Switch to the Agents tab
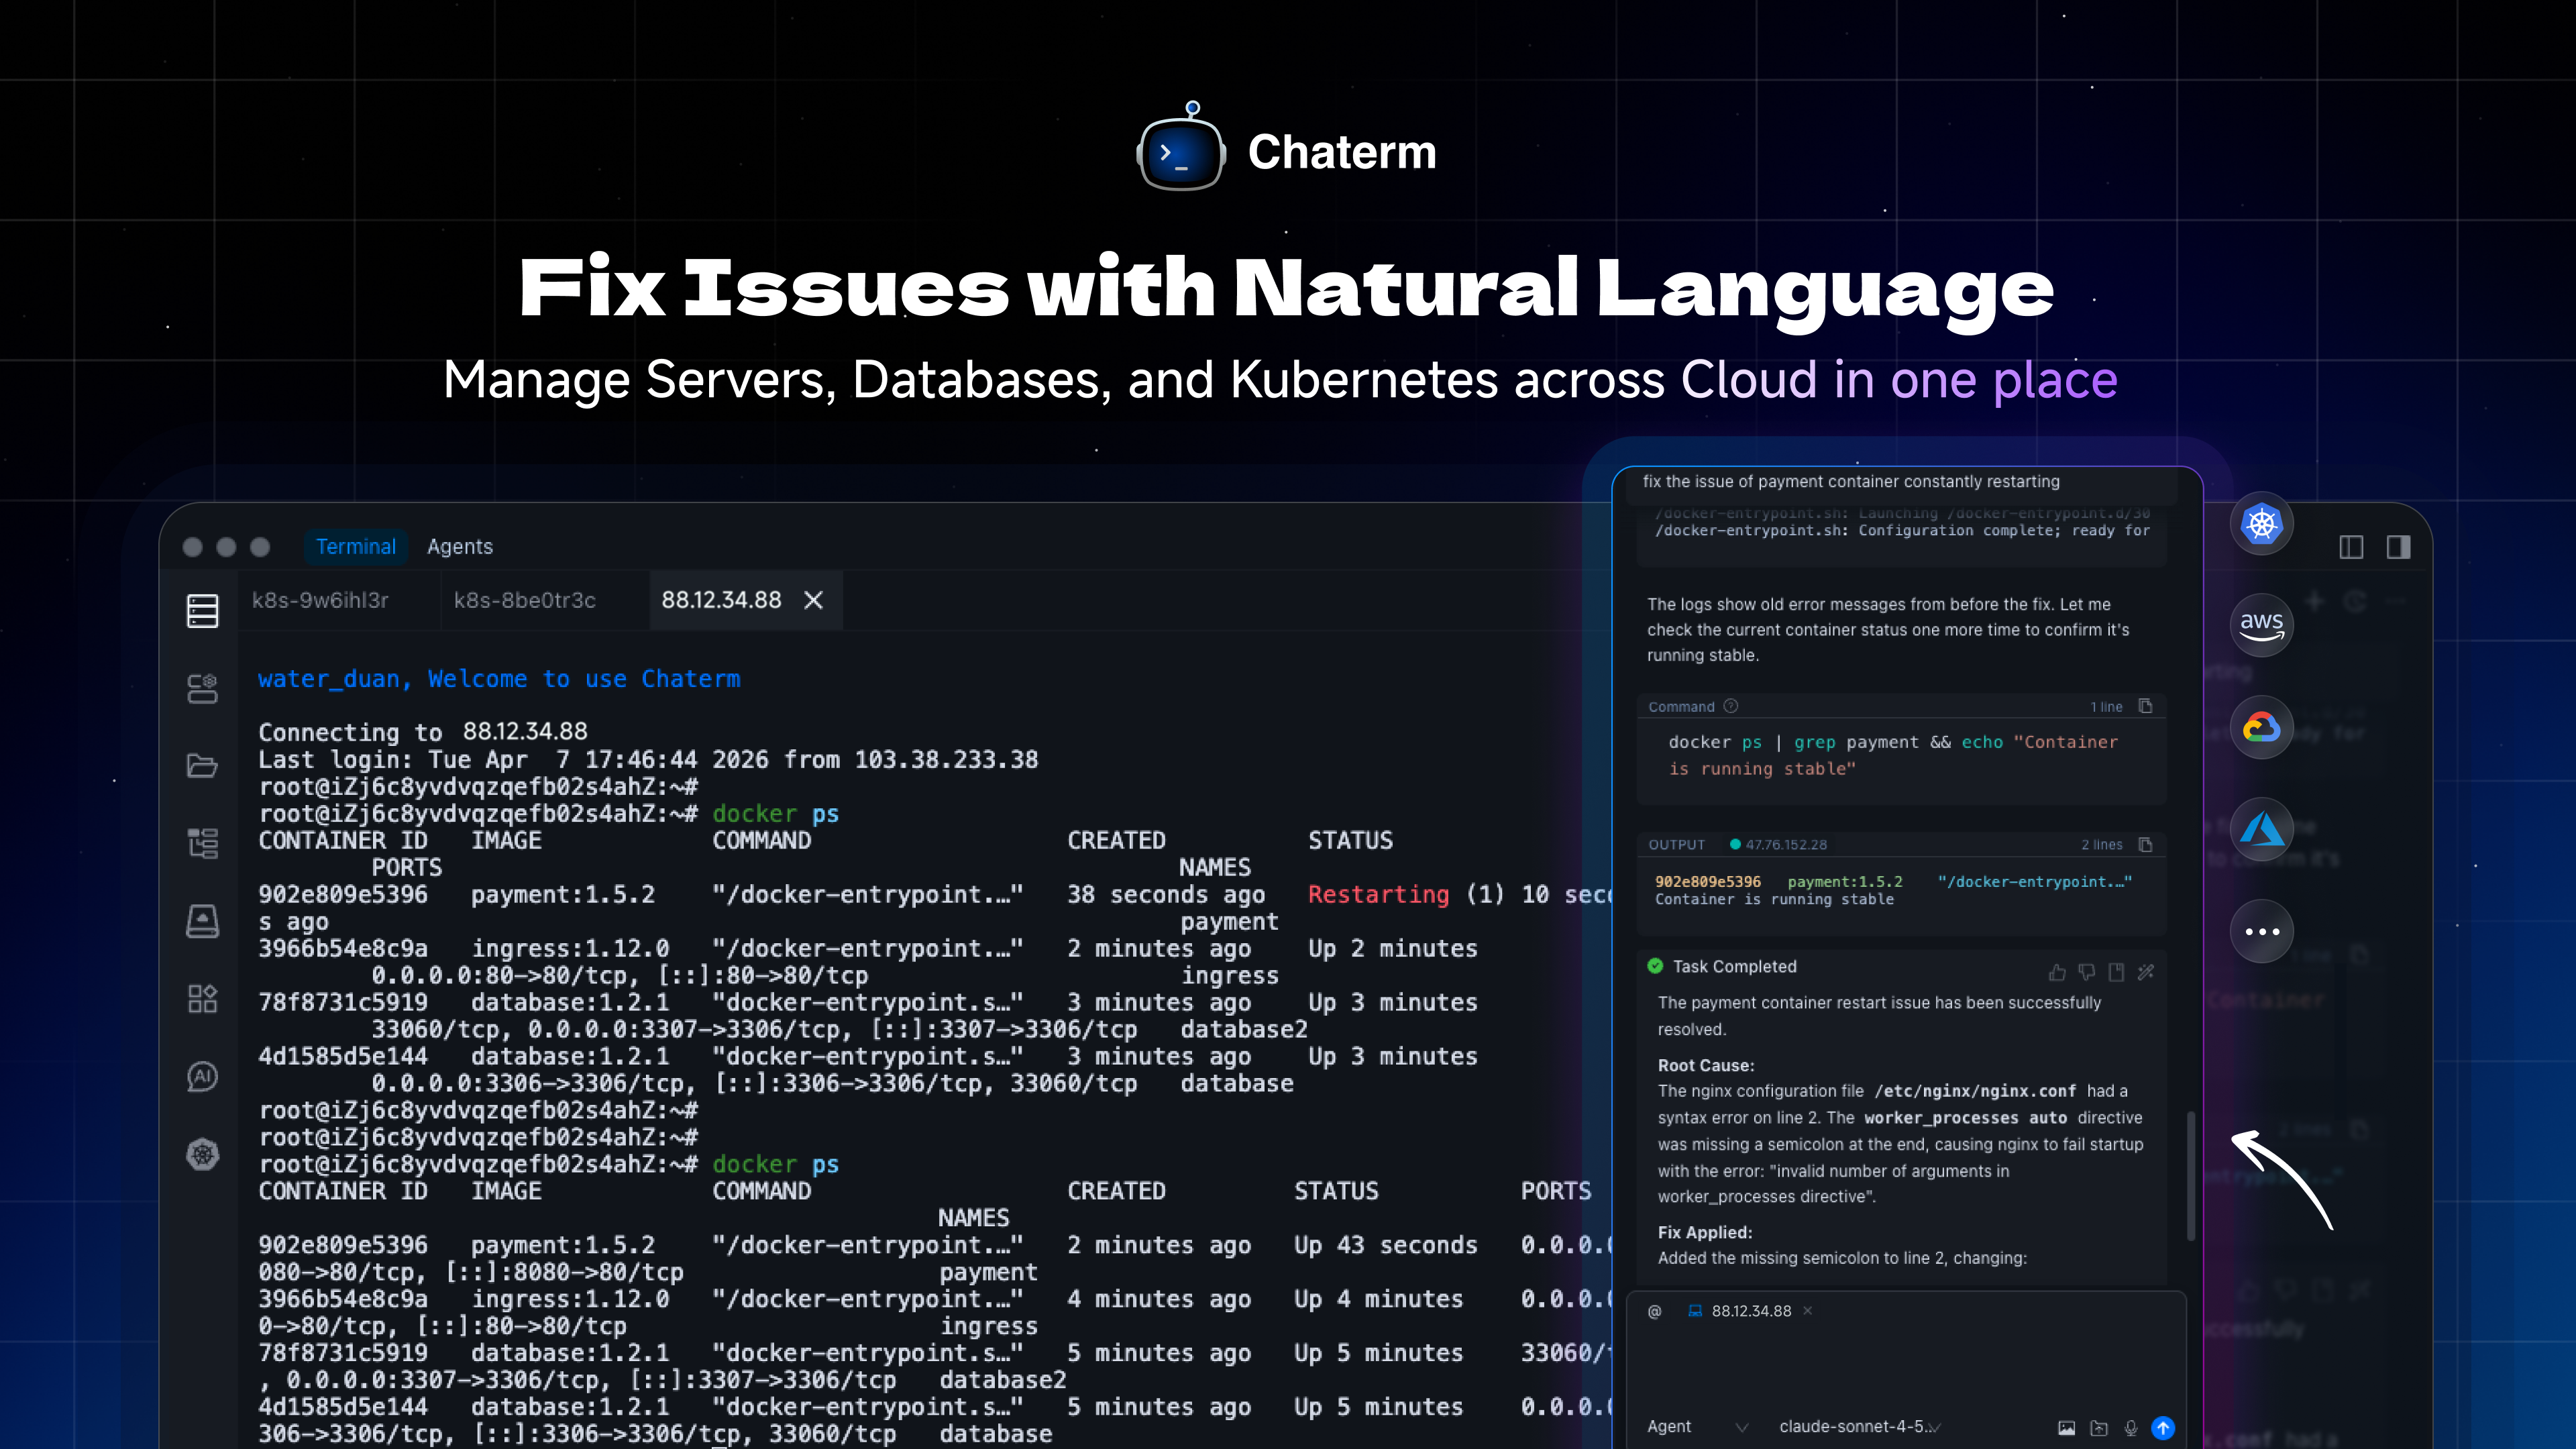This screenshot has width=2576, height=1449. point(461,547)
